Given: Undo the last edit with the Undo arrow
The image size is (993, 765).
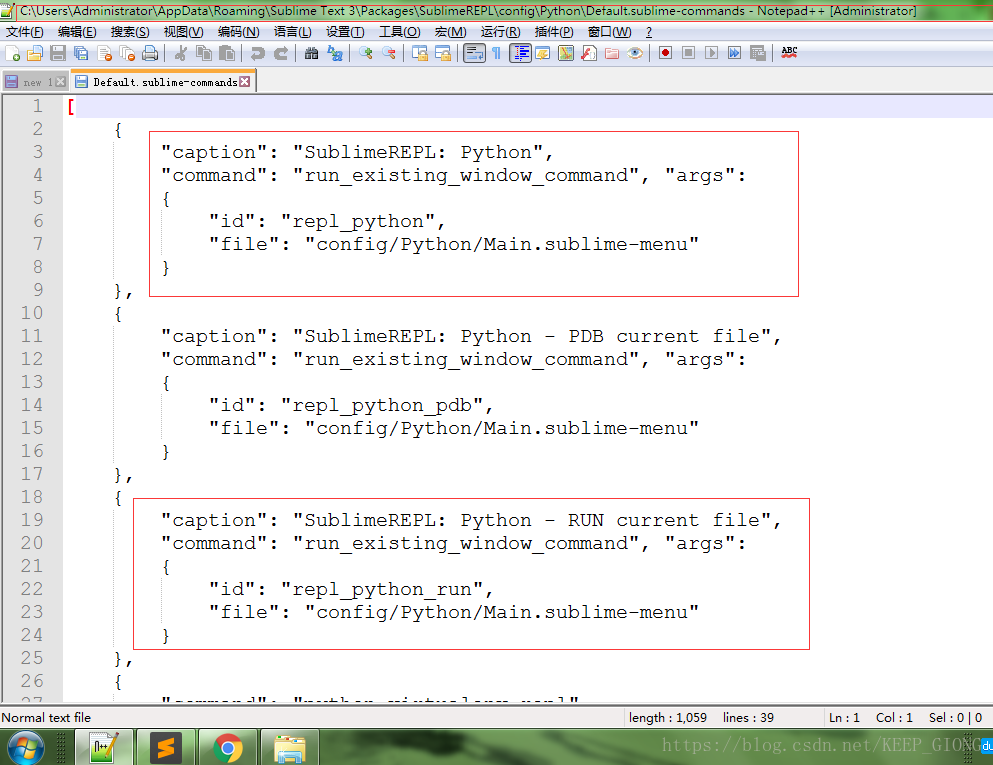Looking at the screenshot, I should [257, 53].
